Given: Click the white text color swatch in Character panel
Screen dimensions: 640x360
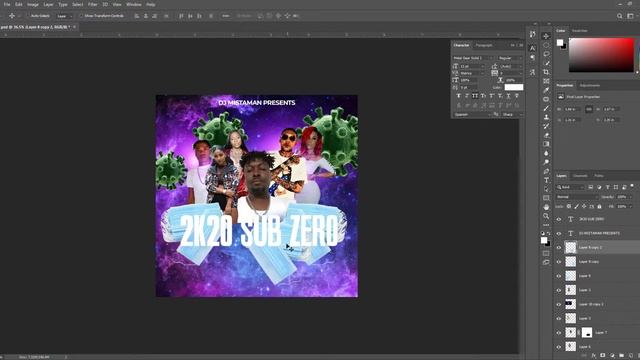Looking at the screenshot, I should (513, 87).
